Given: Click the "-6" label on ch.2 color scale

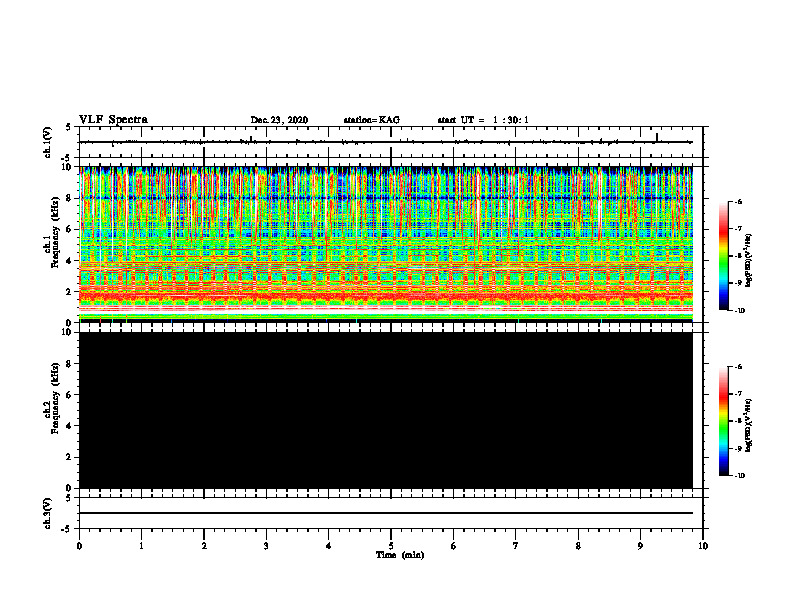Looking at the screenshot, I should 738,367.
